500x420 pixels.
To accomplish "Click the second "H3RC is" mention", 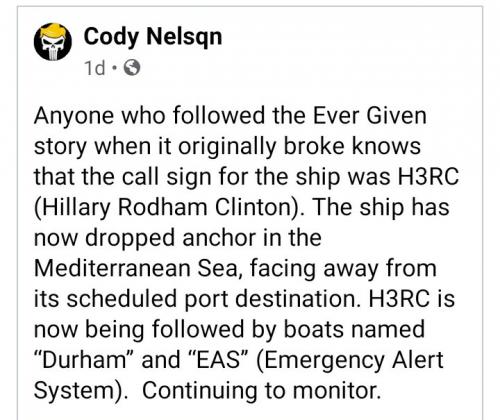I will tap(412, 298).
